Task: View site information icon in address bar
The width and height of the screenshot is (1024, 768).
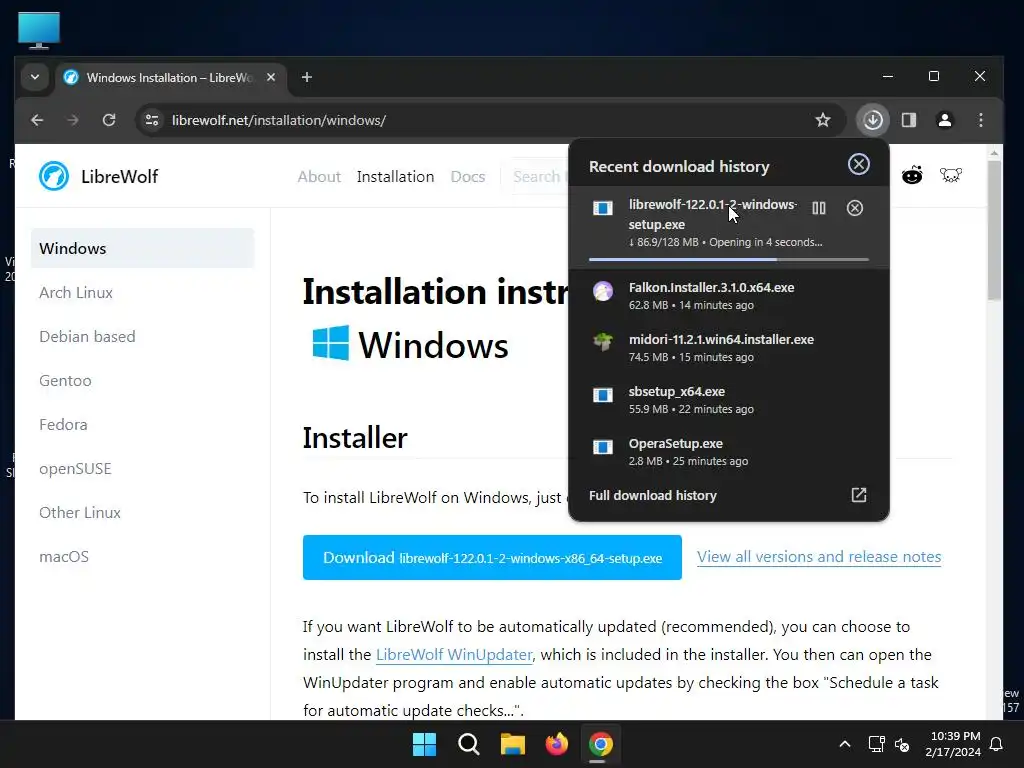Action: [x=152, y=120]
